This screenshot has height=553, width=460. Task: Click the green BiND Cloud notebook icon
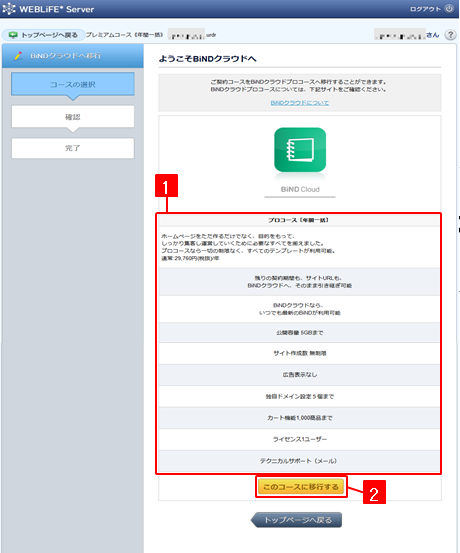click(x=300, y=150)
